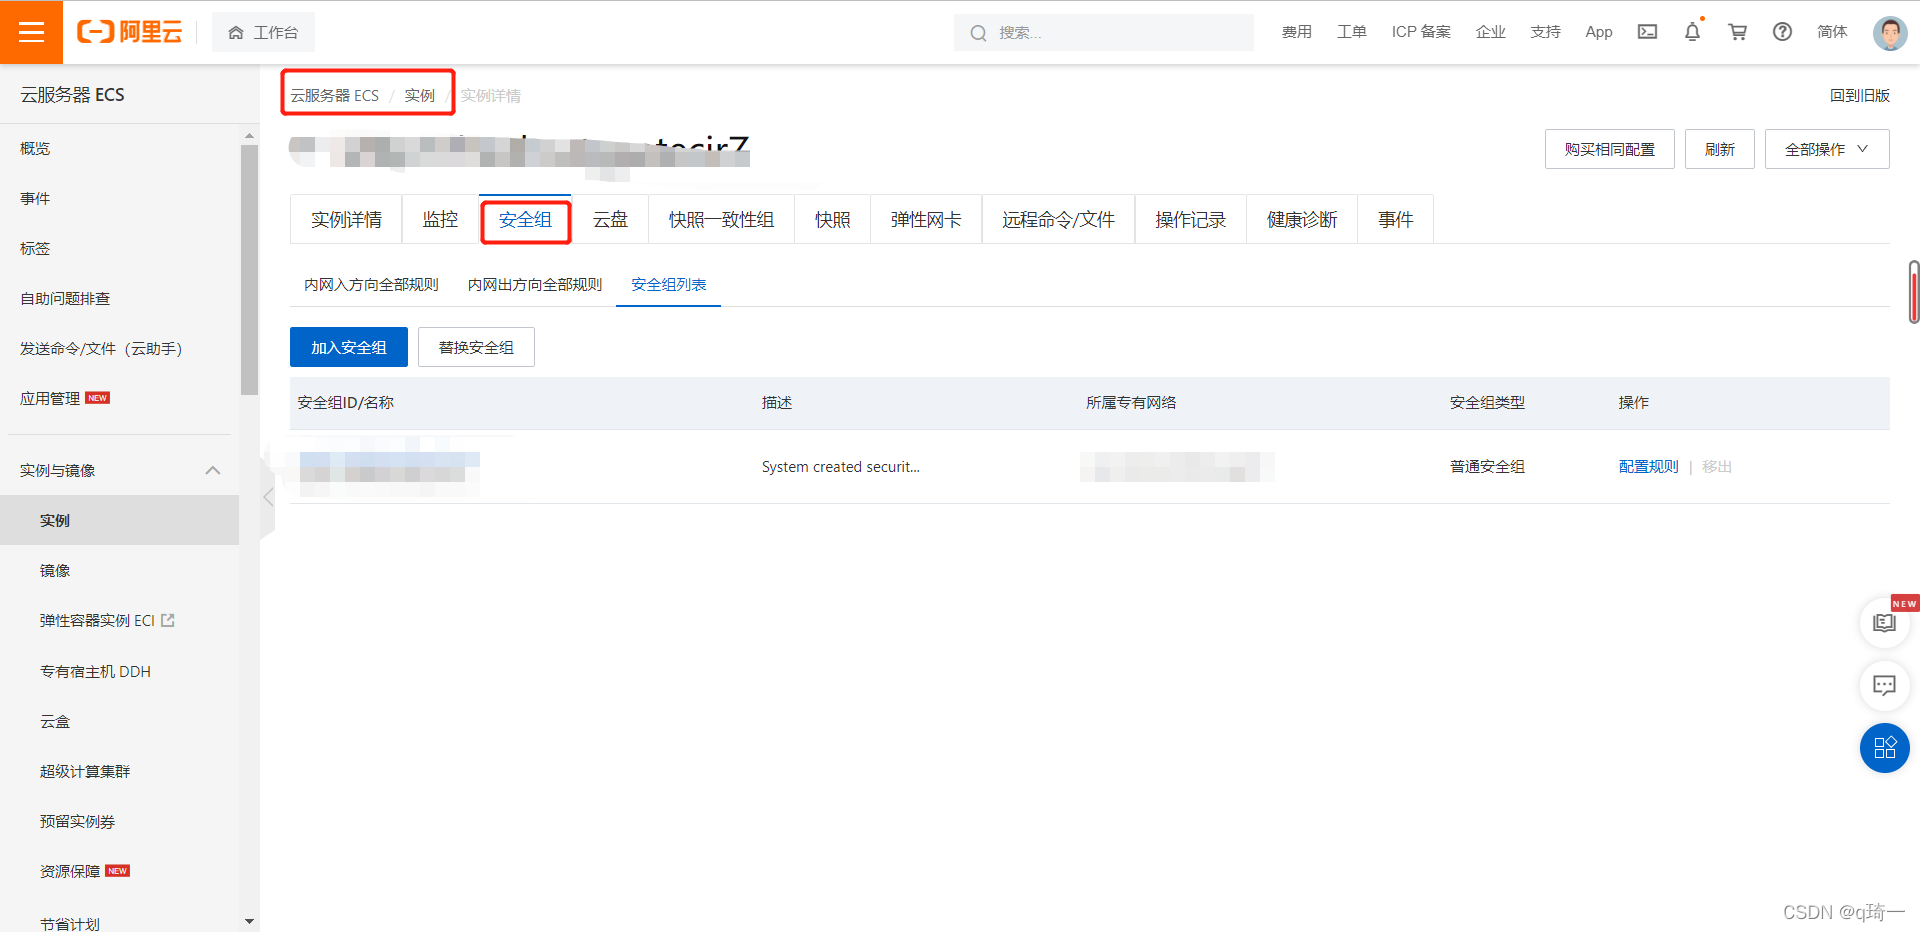
Task: Show 内网入方向全部规则 sub-tab
Action: (371, 285)
